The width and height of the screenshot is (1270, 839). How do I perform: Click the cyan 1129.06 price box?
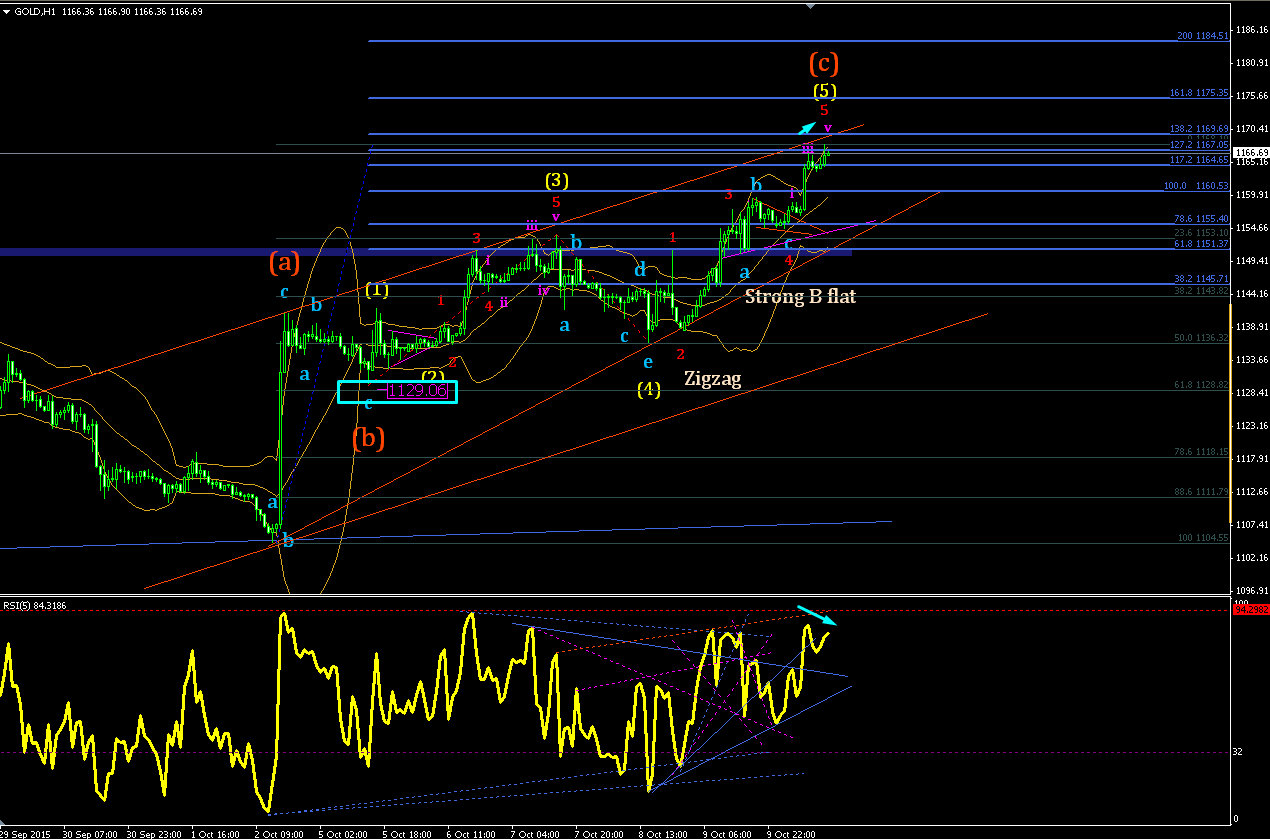[x=397, y=391]
